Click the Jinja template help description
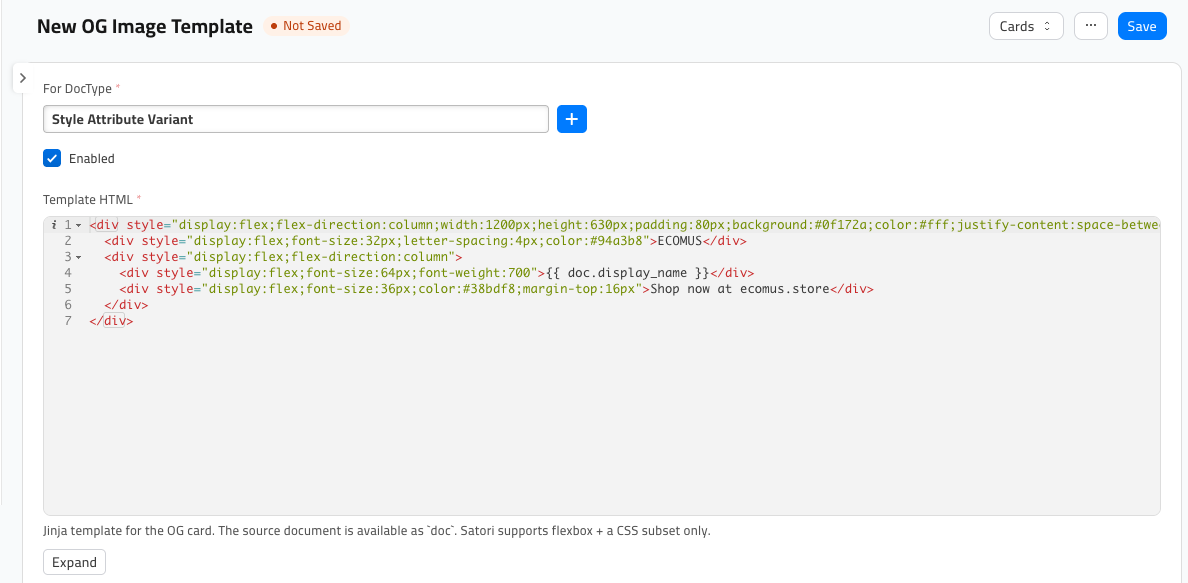1188x583 pixels. coord(377,531)
